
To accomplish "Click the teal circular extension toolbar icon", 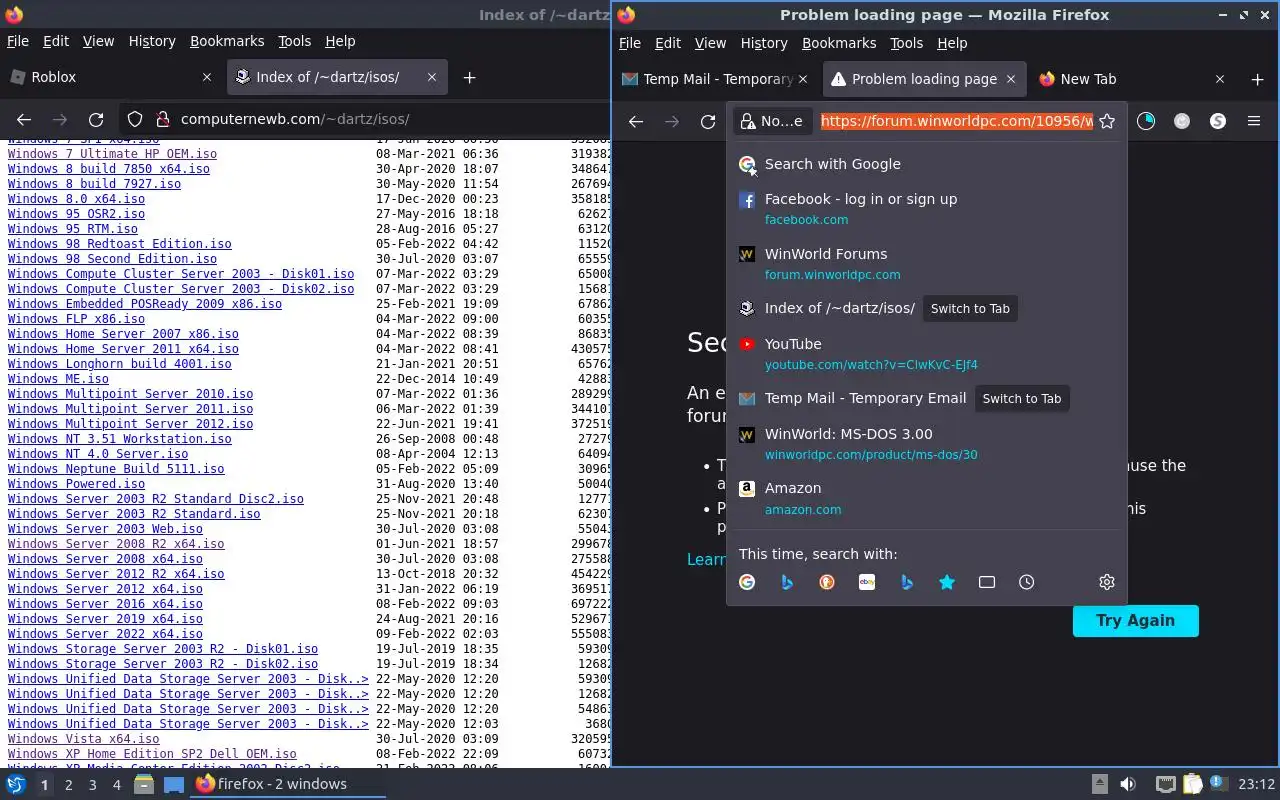I will tap(1146, 121).
